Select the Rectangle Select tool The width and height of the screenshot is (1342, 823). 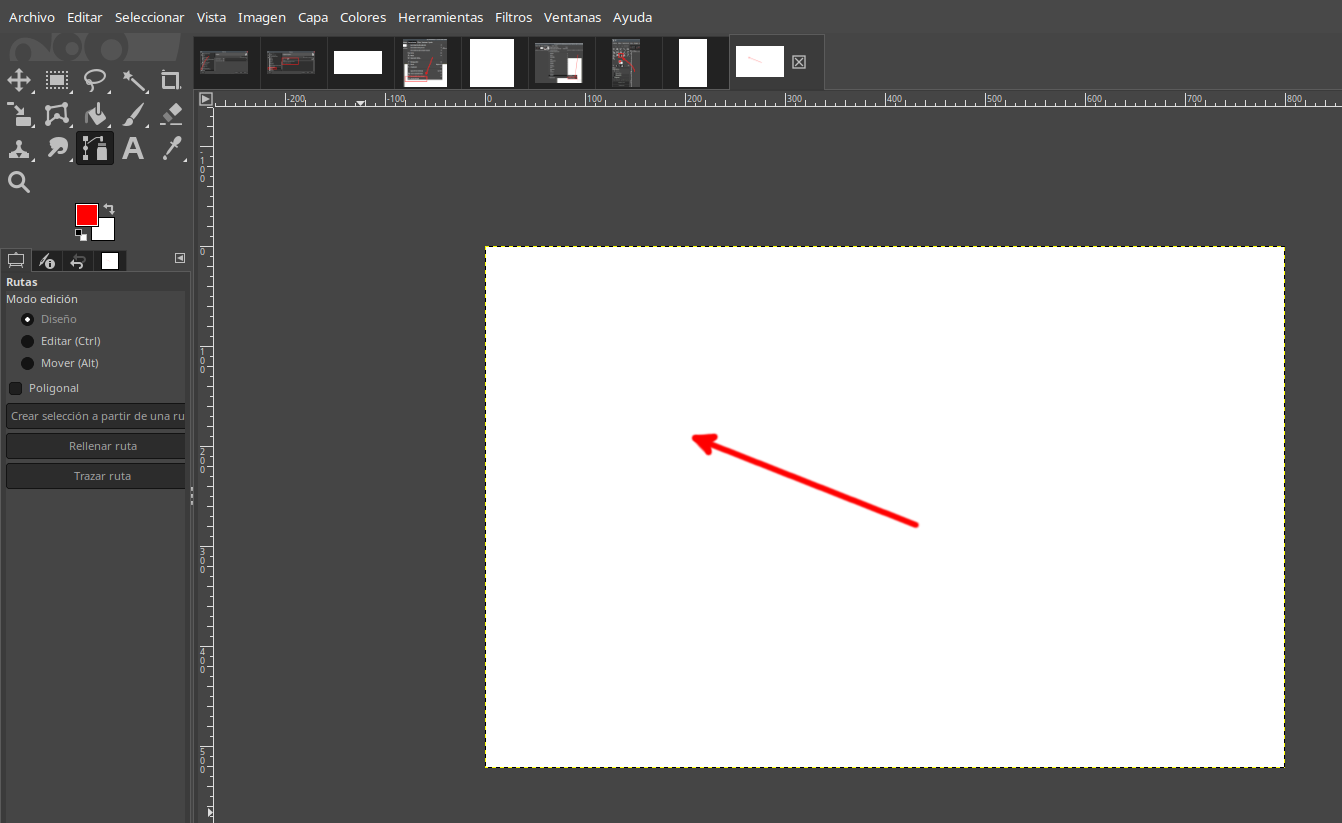click(57, 81)
